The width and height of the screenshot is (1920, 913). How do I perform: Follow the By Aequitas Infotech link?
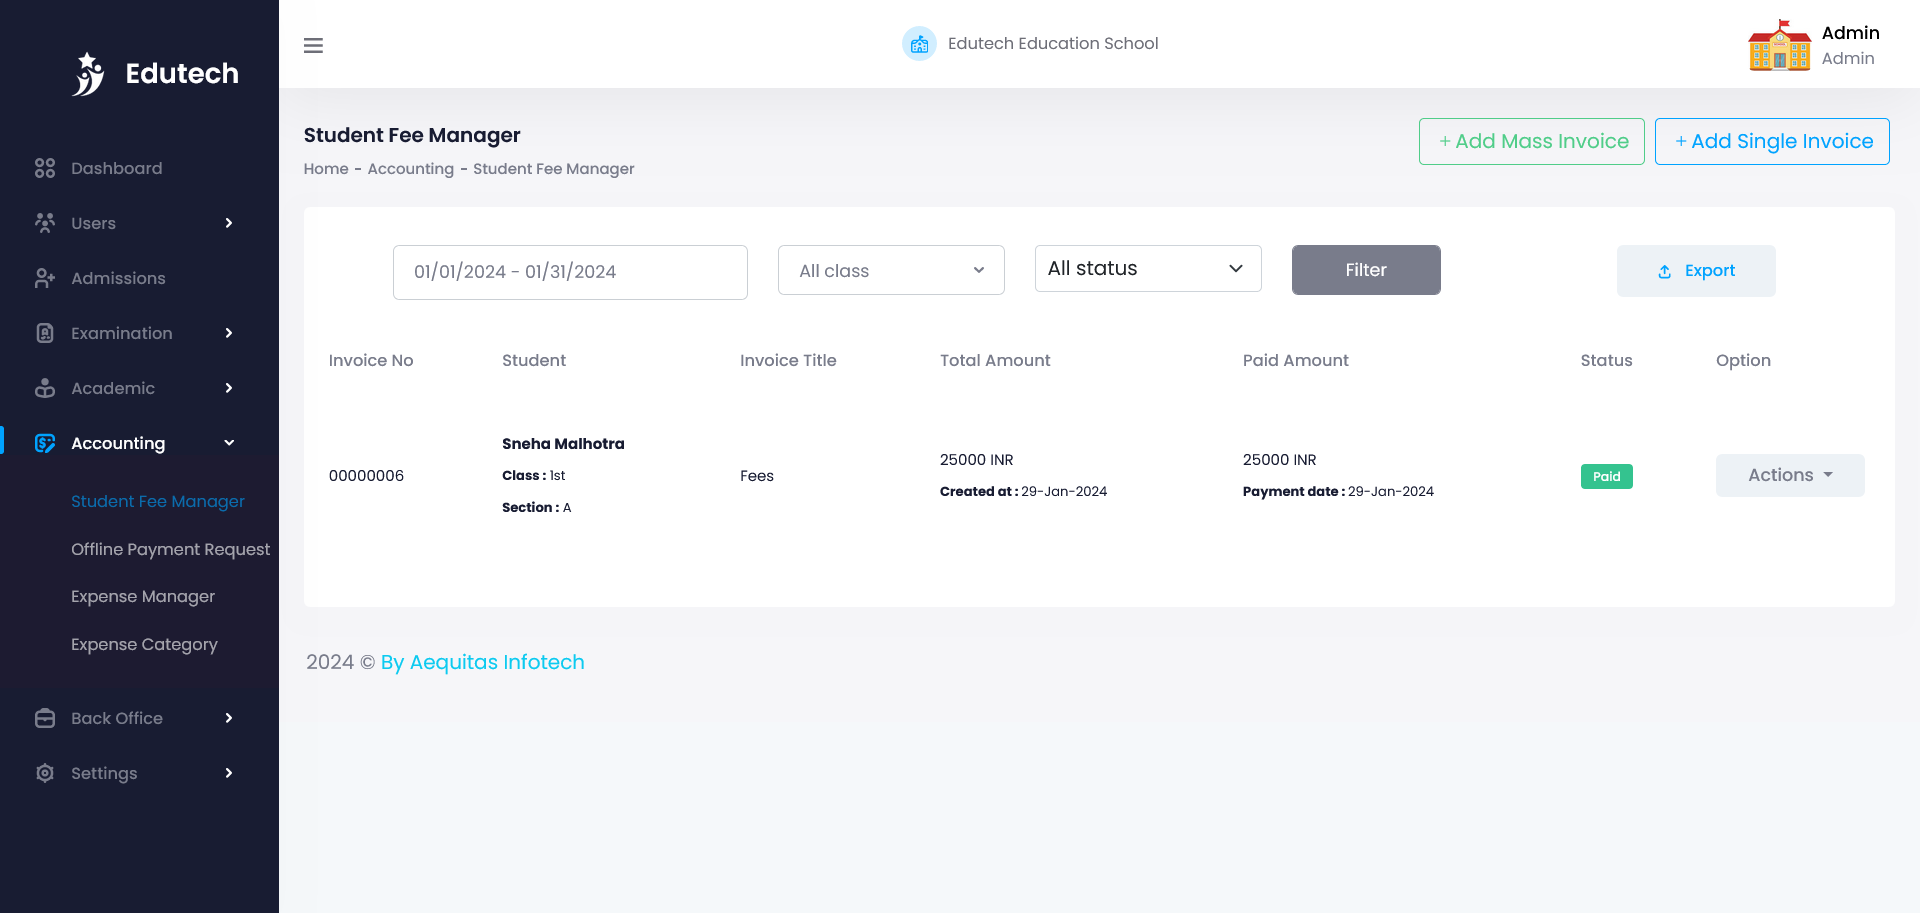click(x=482, y=662)
